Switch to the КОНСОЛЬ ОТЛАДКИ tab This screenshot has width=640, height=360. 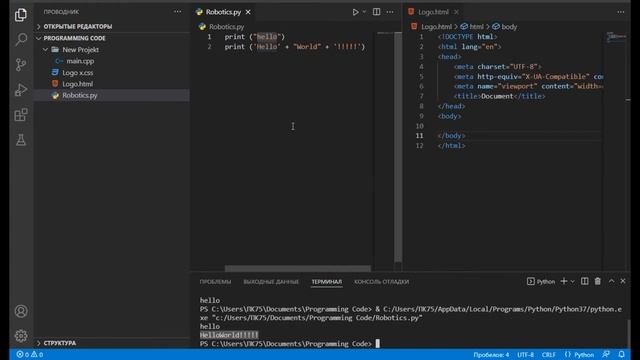tap(381, 282)
